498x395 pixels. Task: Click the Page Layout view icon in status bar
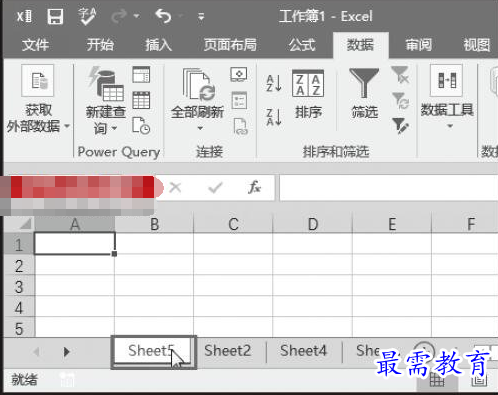pos(479,379)
